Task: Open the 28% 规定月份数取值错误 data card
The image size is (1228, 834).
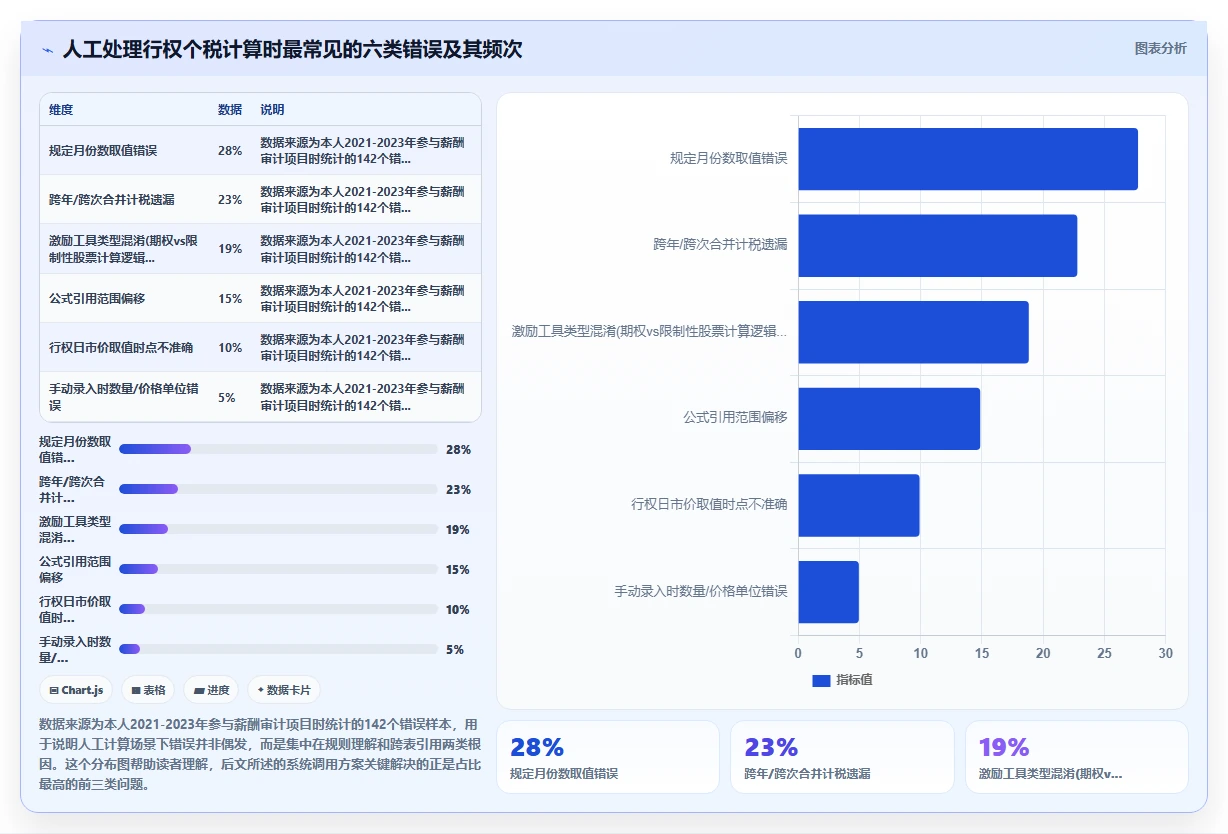Action: pos(608,757)
